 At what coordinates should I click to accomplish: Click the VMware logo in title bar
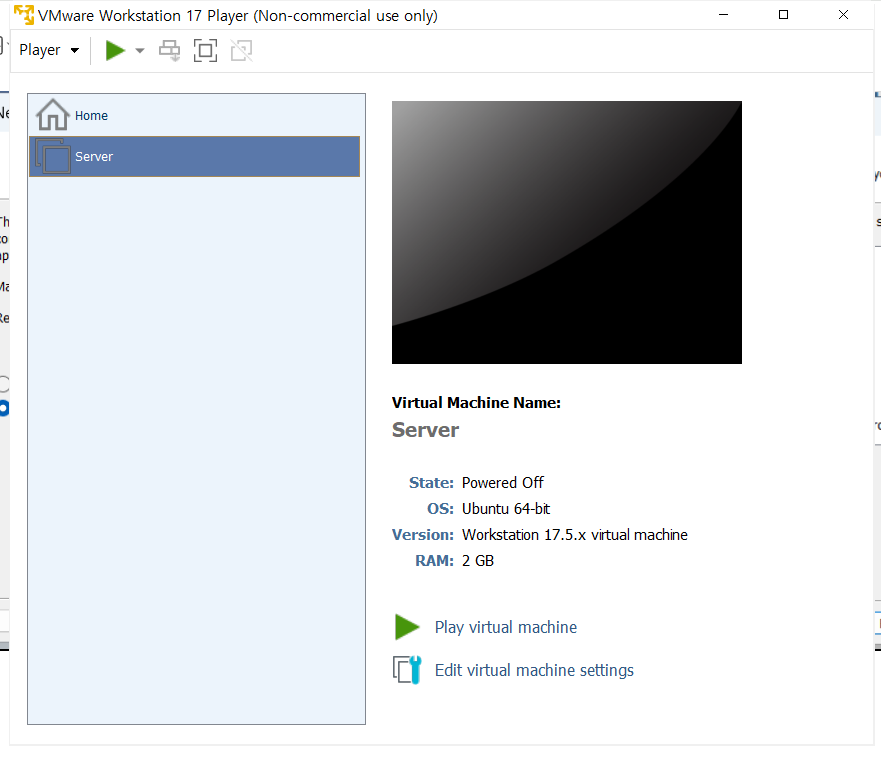click(x=24, y=15)
